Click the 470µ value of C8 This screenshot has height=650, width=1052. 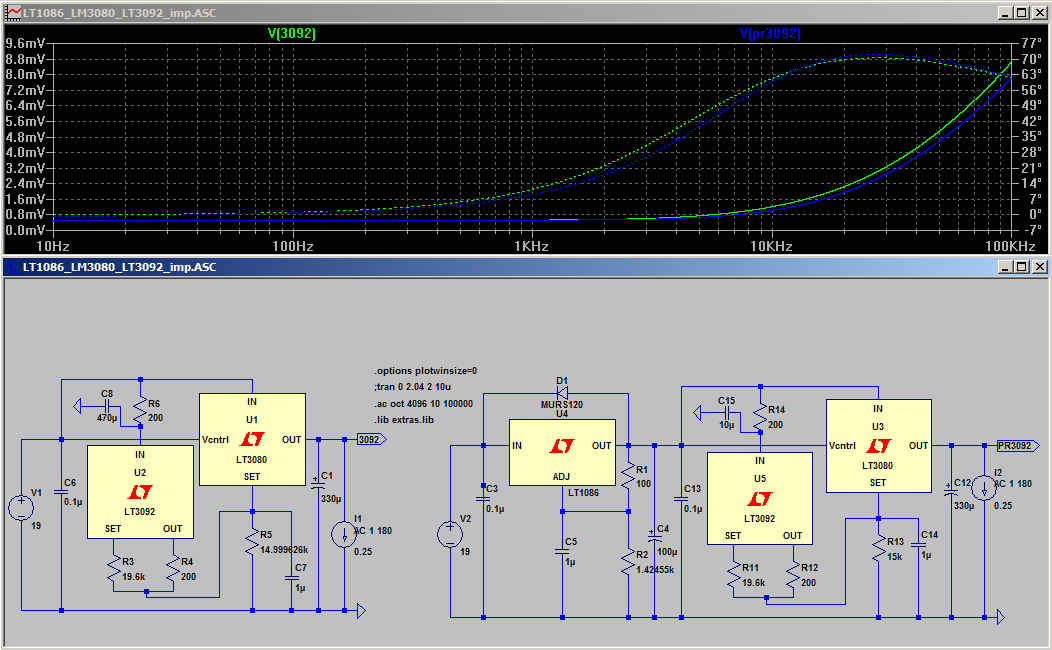(107, 417)
